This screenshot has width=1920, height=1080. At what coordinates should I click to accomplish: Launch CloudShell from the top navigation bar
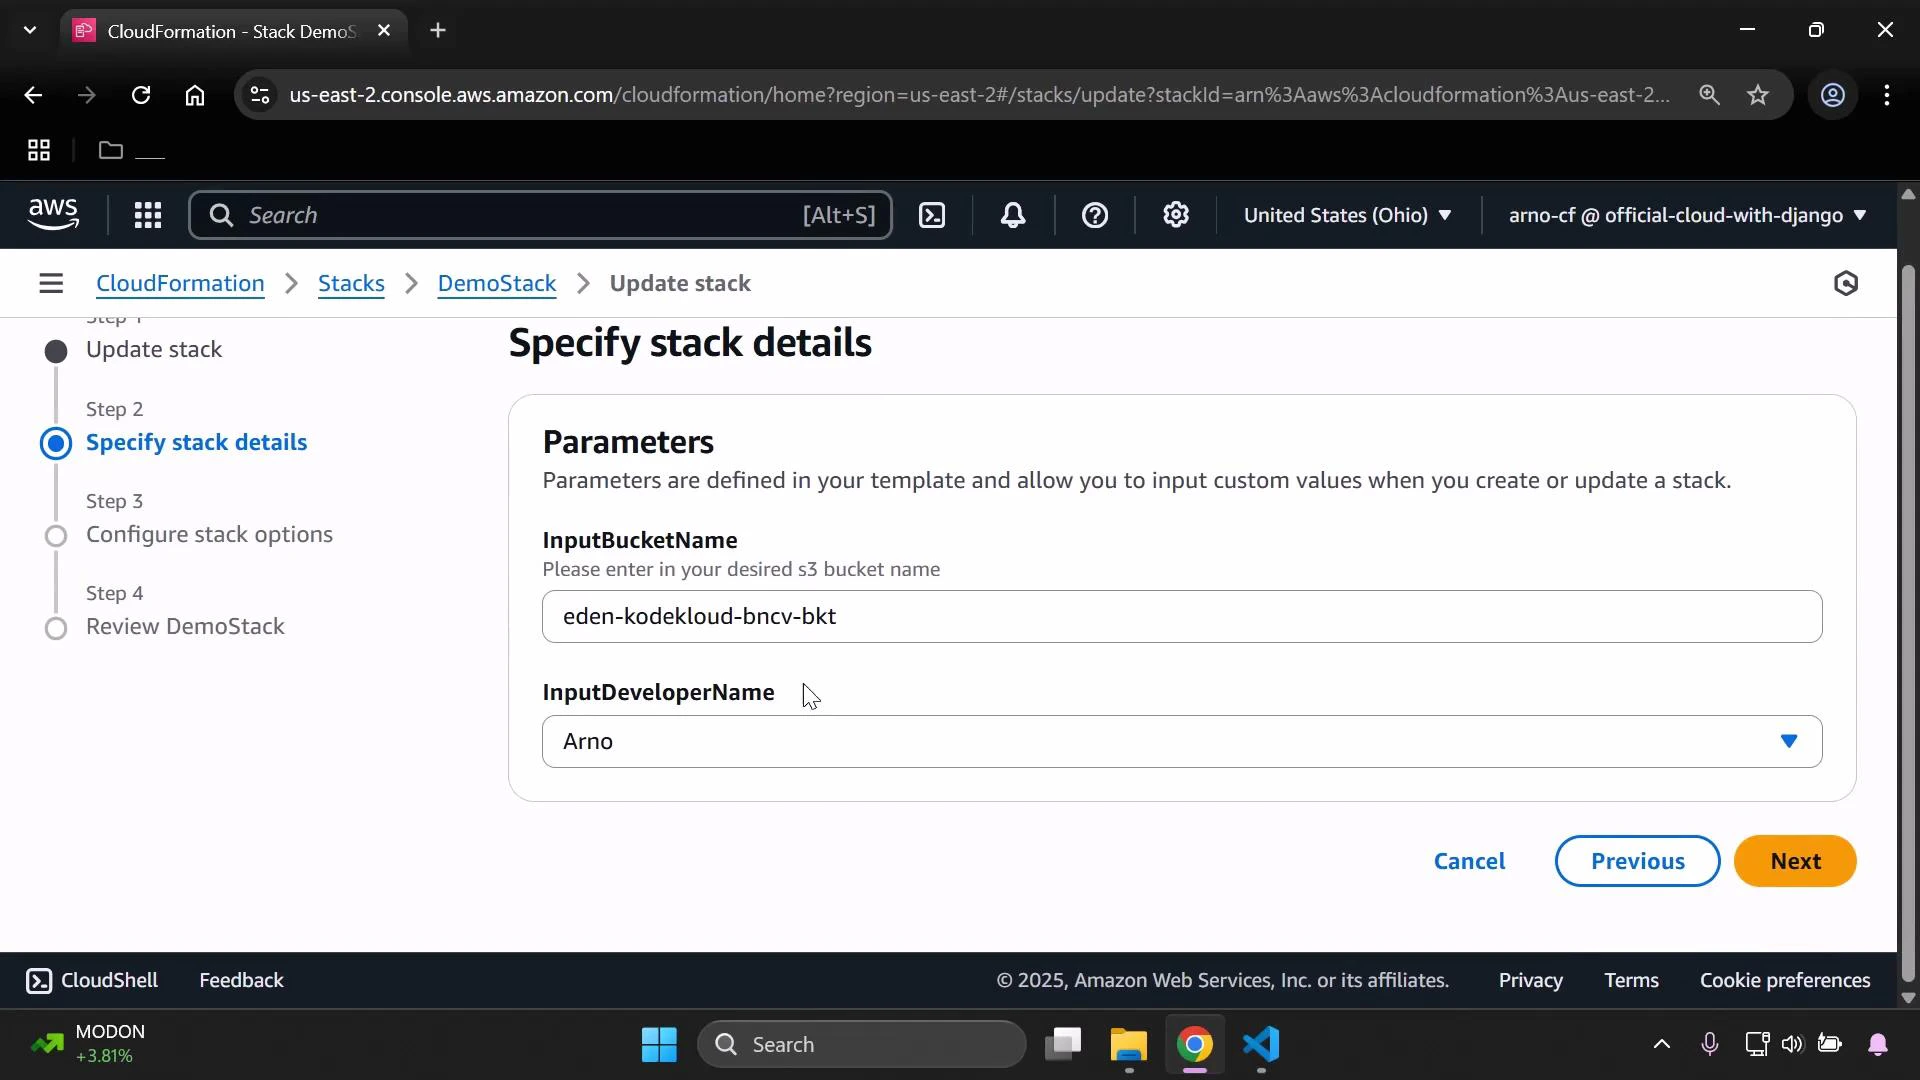pos(932,215)
